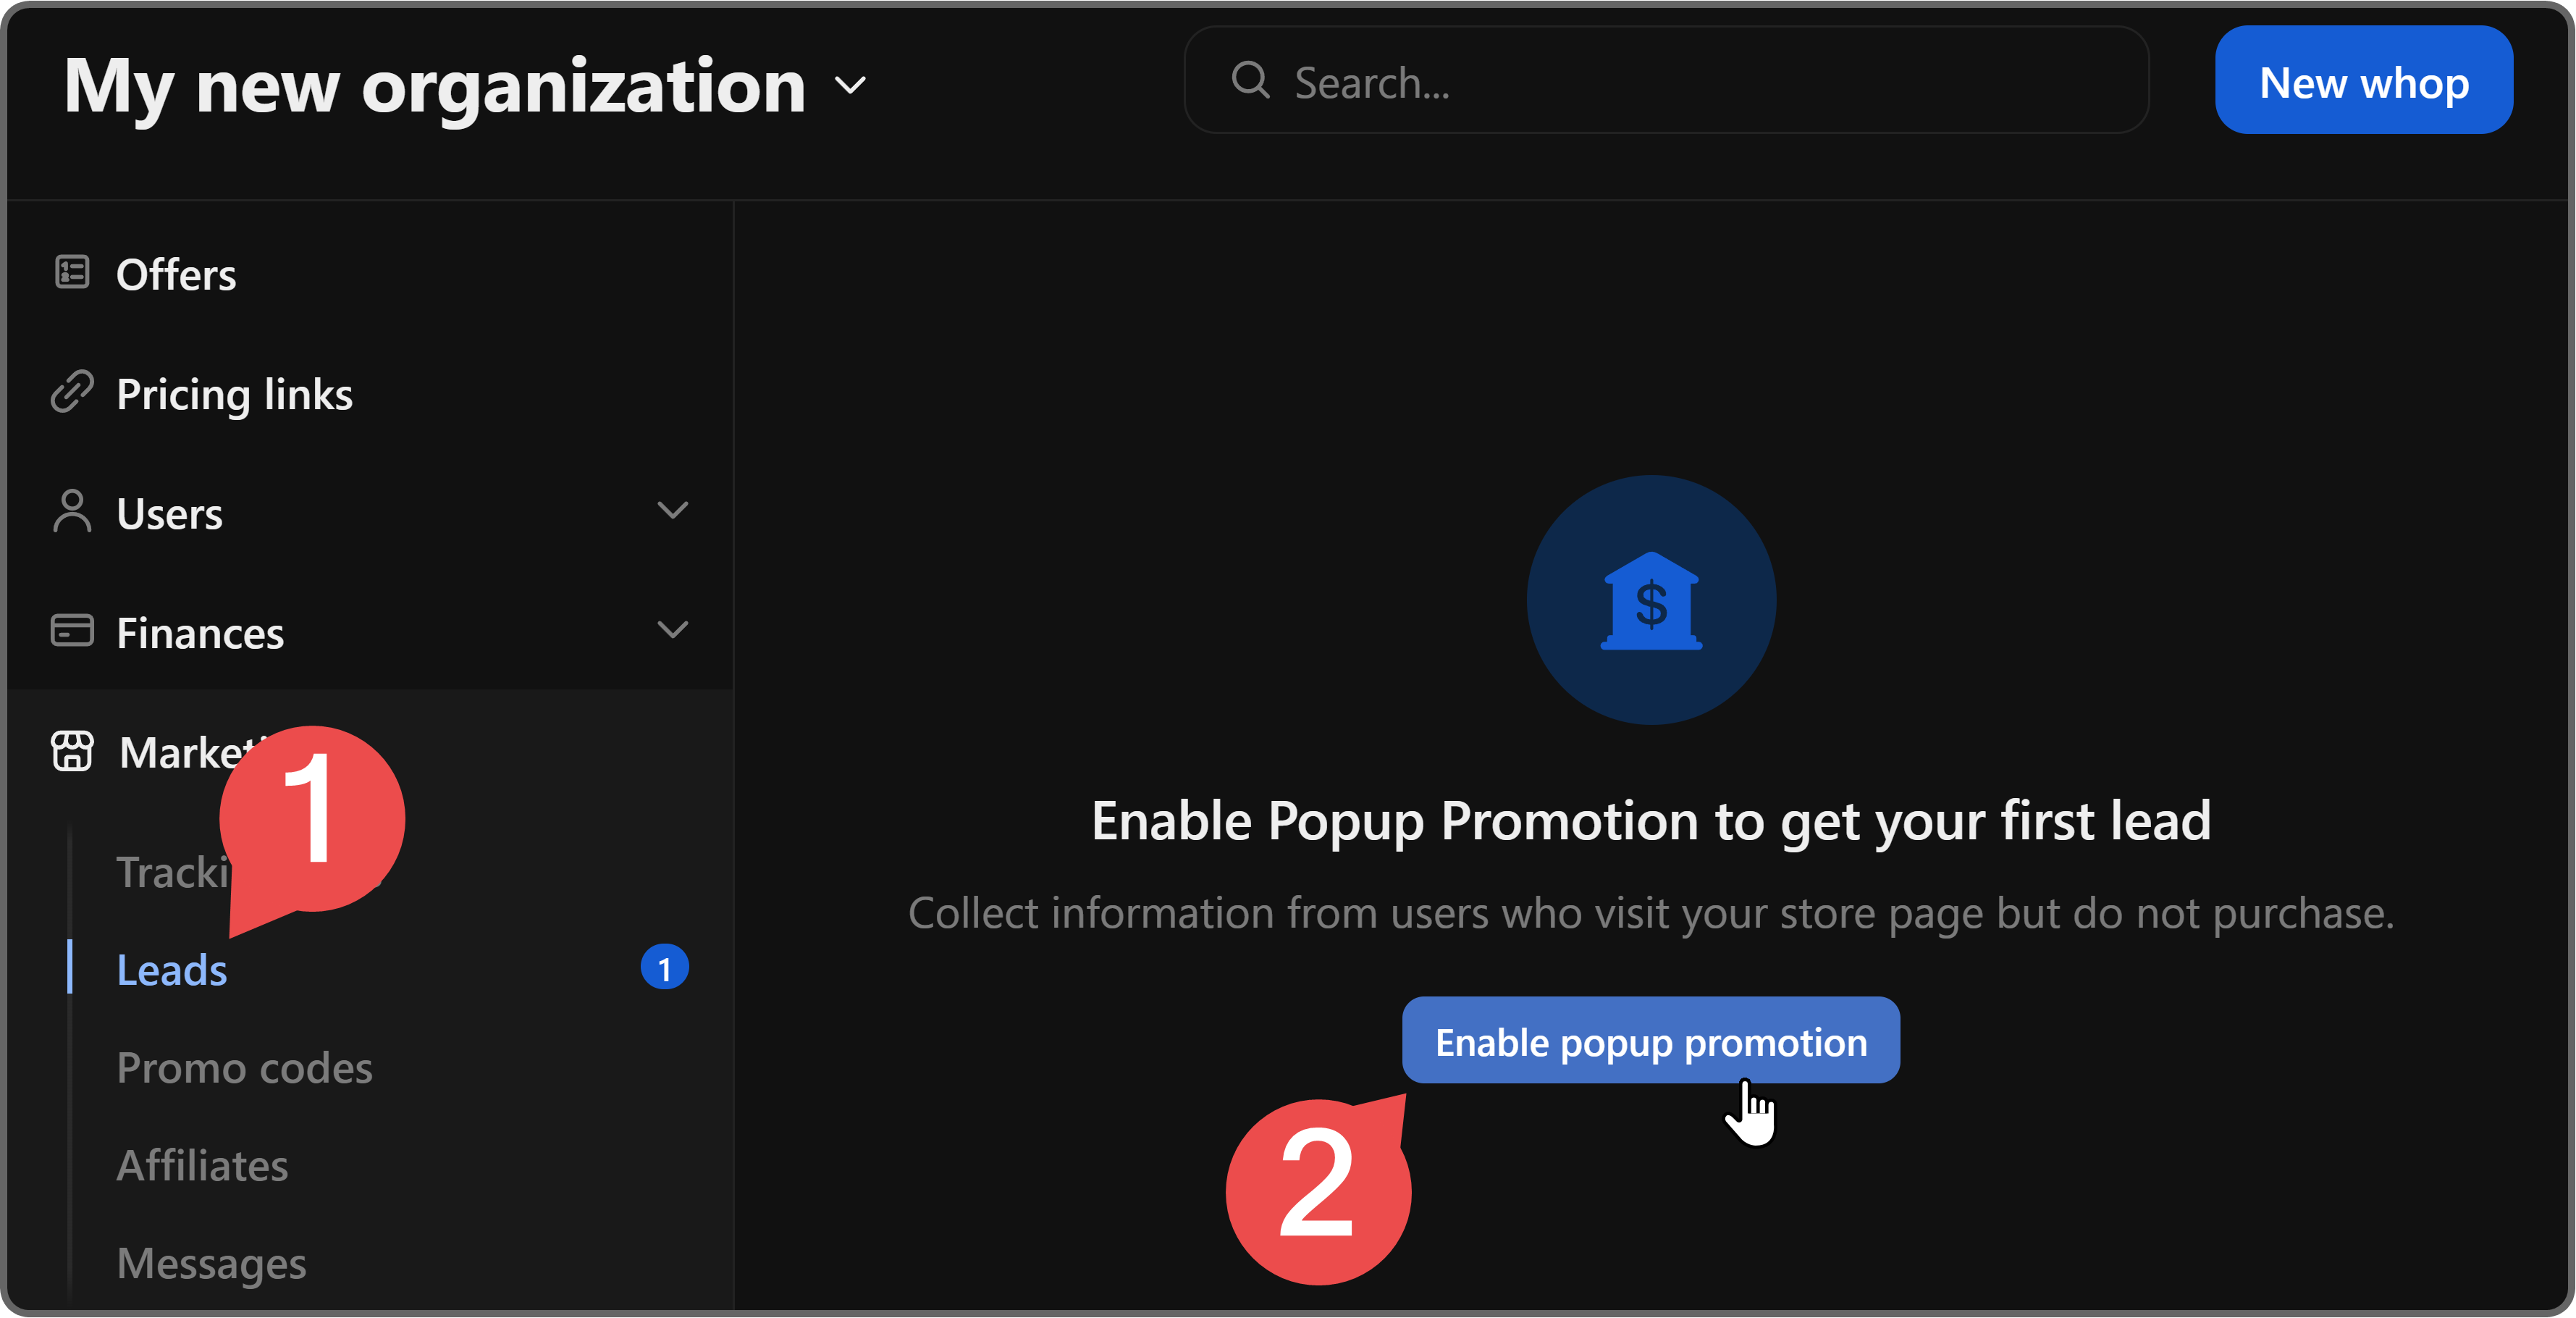2576x1318 pixels.
Task: Select Leads in the Marketing menu
Action: (171, 968)
